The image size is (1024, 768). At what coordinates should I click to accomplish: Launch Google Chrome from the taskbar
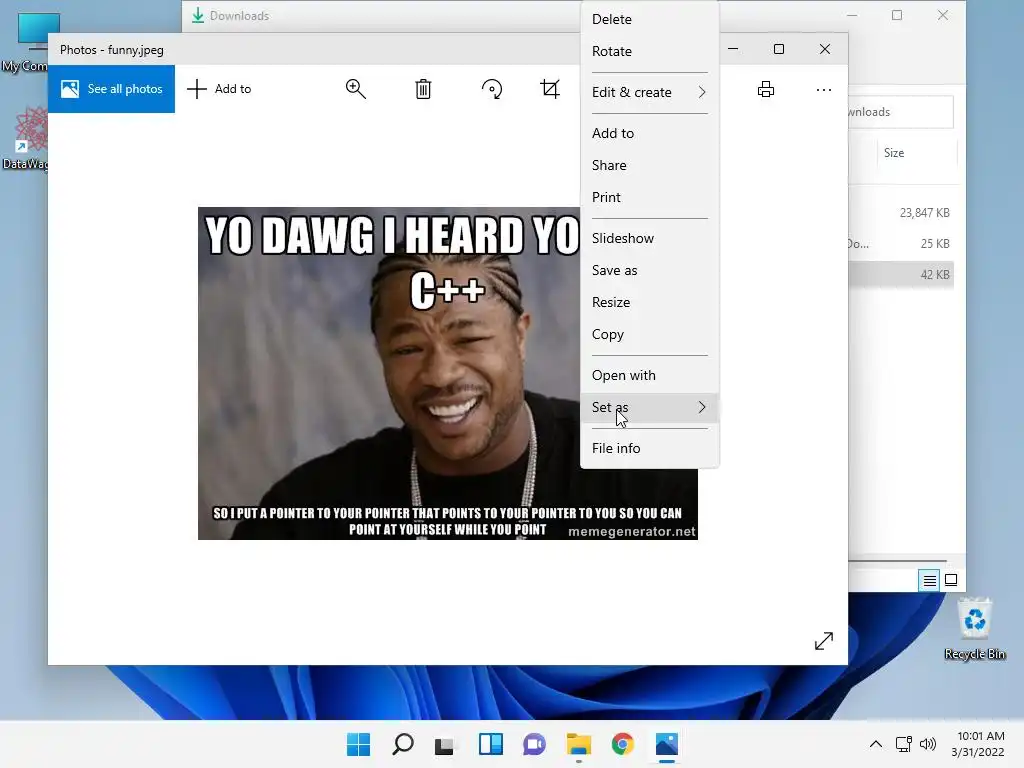click(x=622, y=744)
